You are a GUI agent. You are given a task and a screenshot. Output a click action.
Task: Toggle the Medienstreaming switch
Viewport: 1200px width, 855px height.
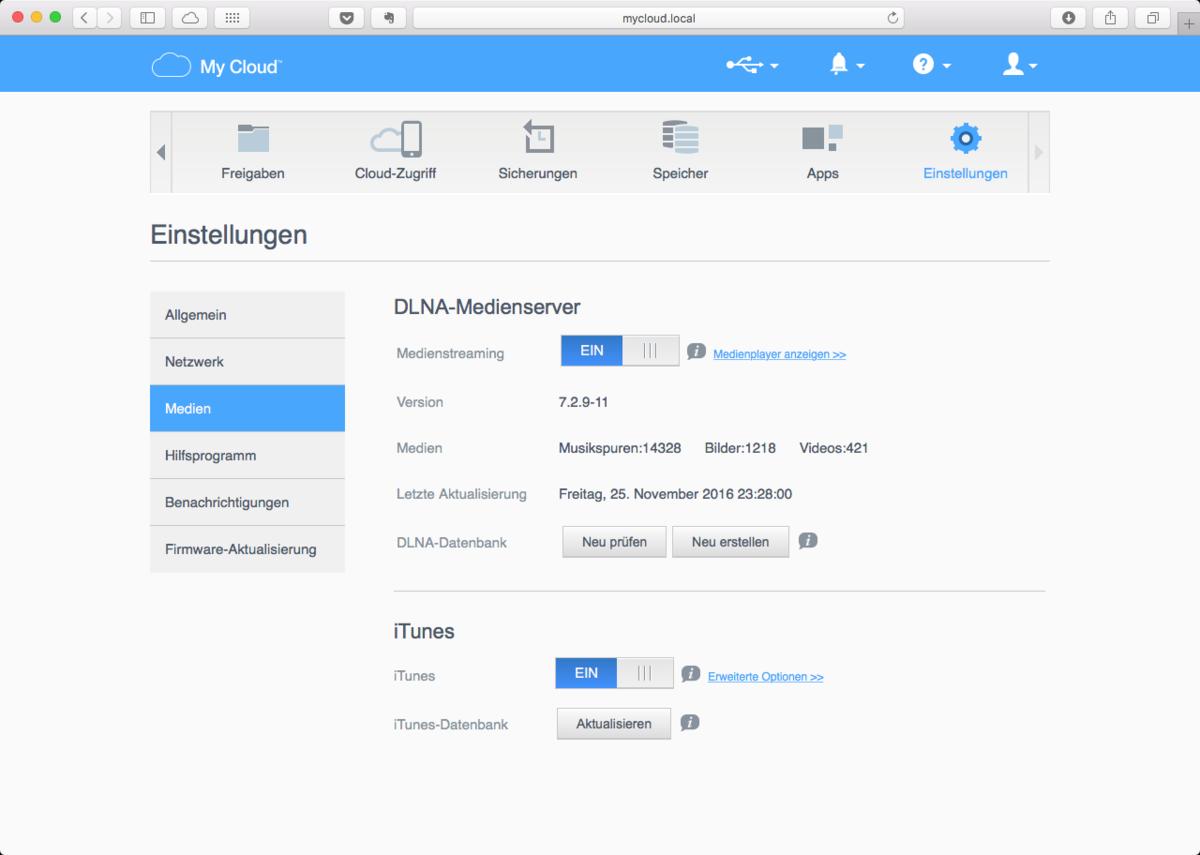(620, 351)
